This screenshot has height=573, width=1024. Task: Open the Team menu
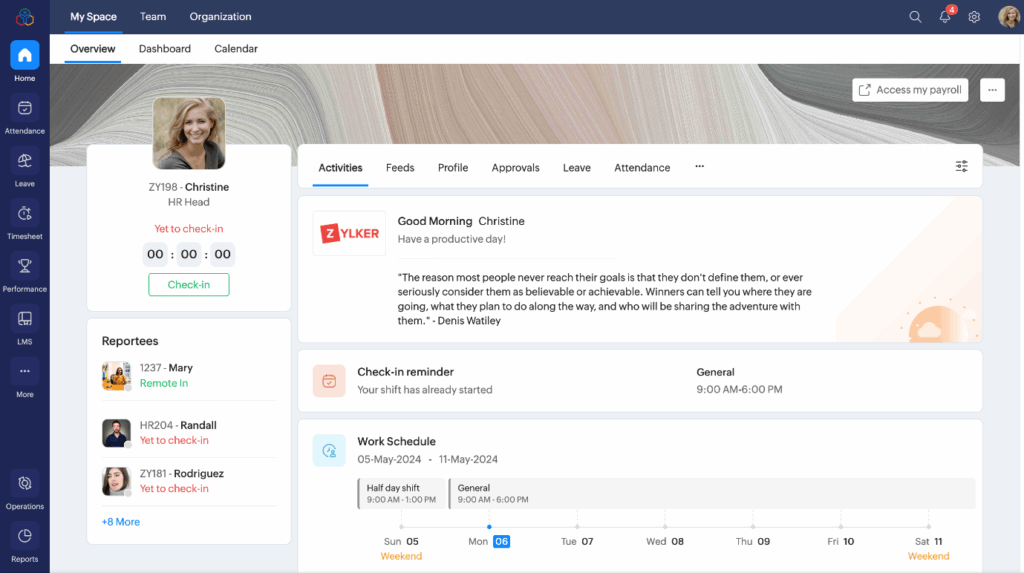(153, 17)
